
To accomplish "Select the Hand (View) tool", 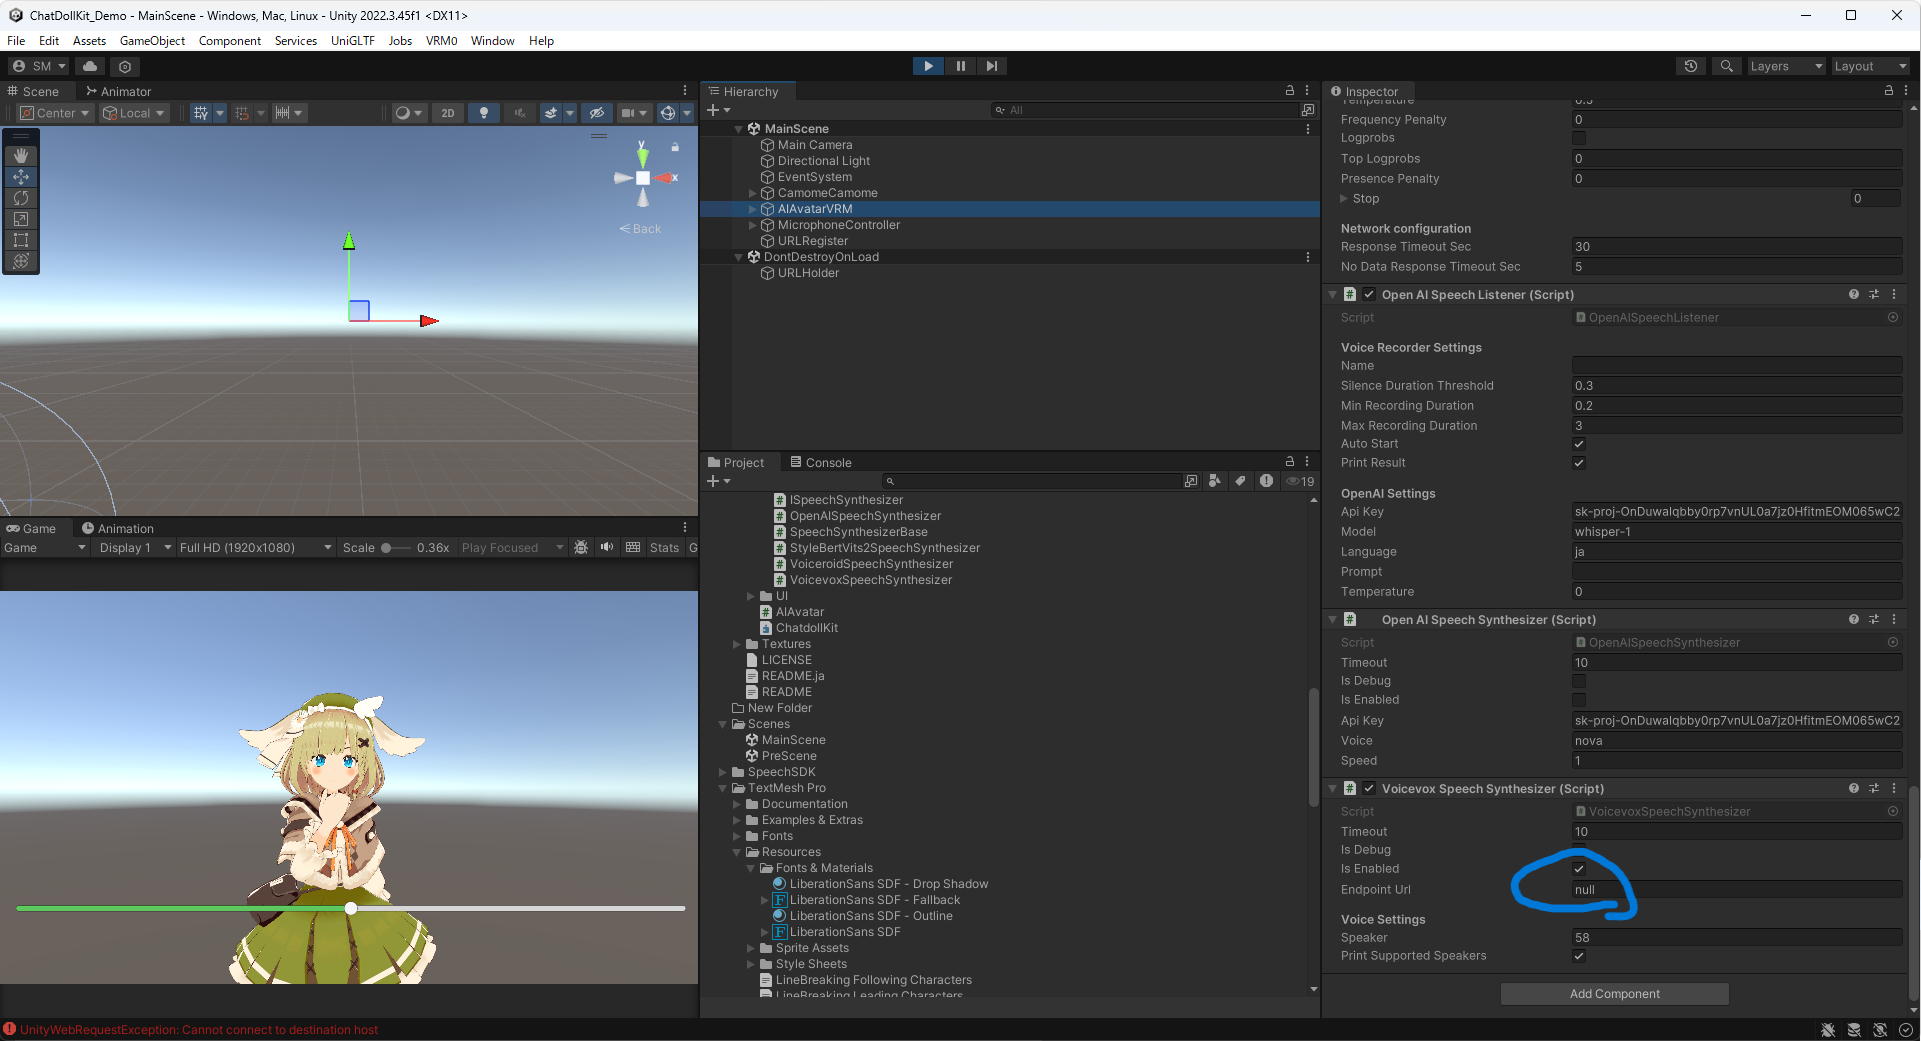I will click(x=21, y=156).
